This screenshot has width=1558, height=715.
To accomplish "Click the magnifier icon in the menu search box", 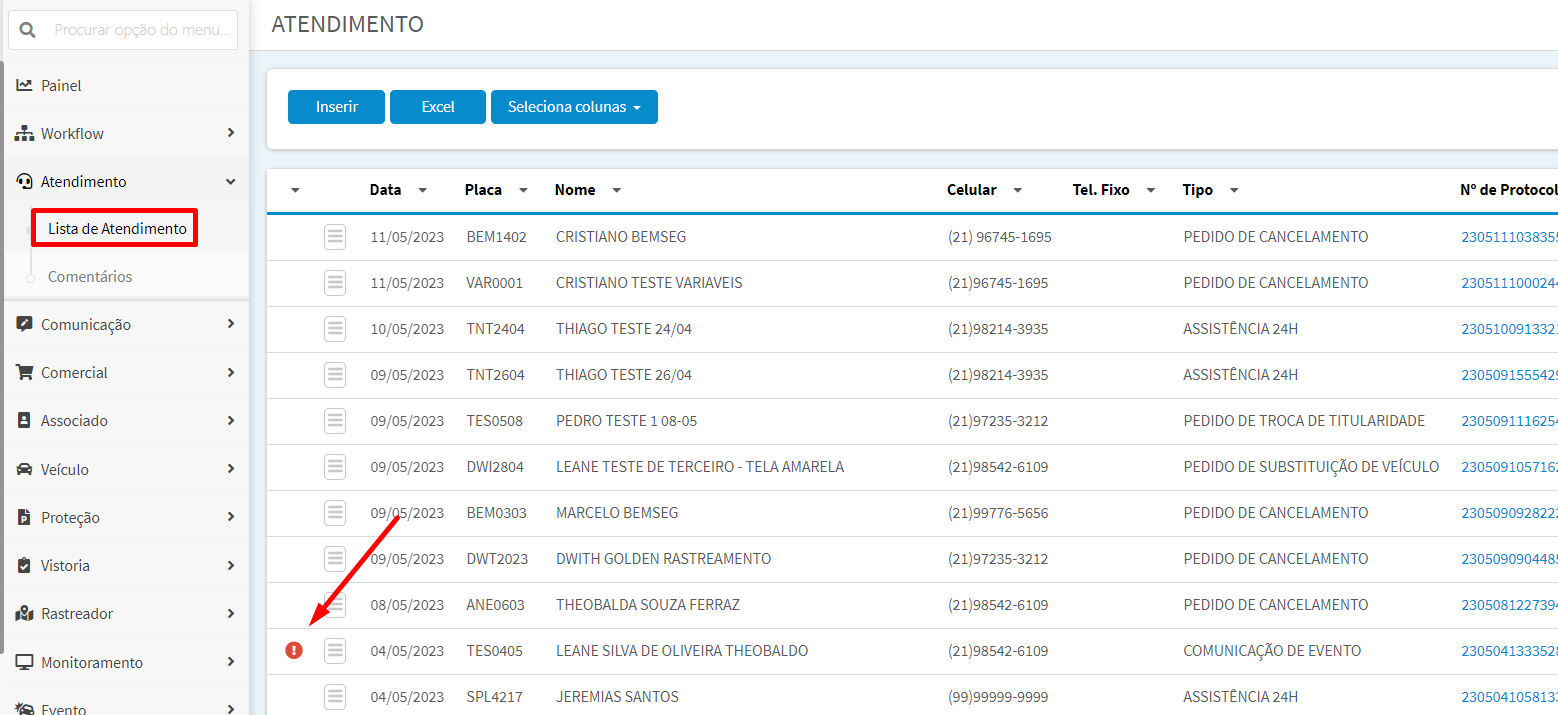I will click(x=28, y=30).
